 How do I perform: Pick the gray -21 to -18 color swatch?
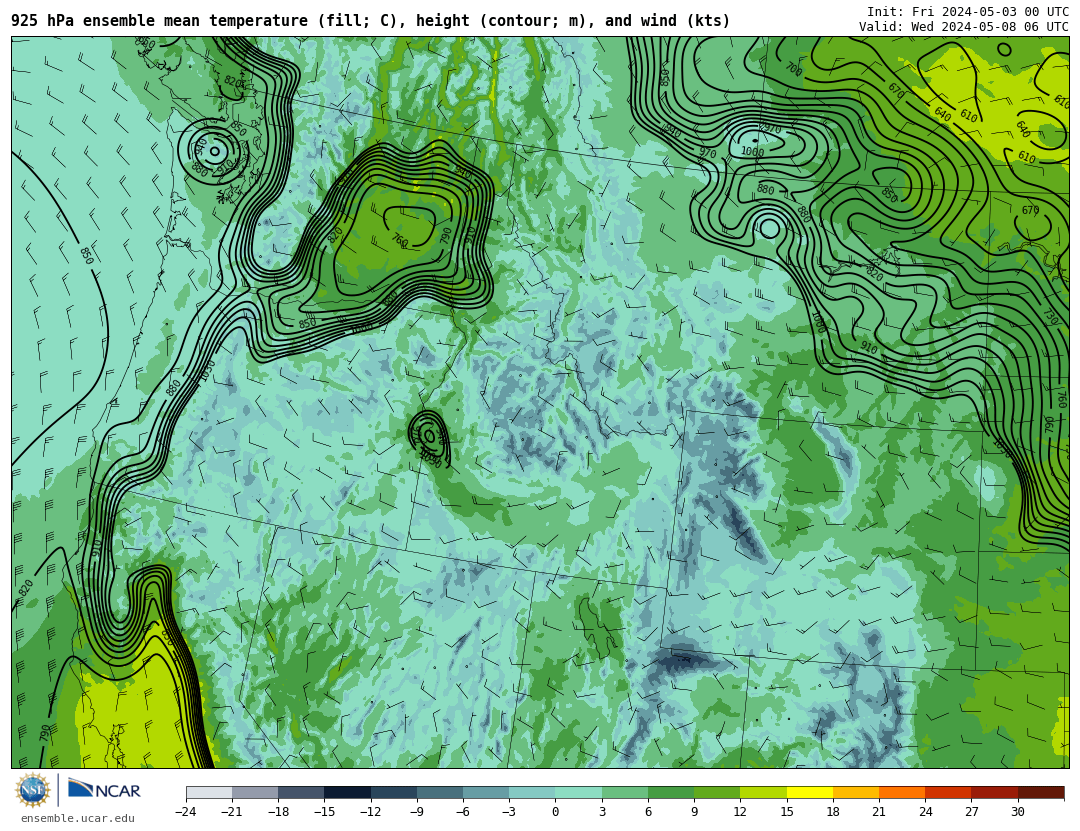(x=256, y=792)
